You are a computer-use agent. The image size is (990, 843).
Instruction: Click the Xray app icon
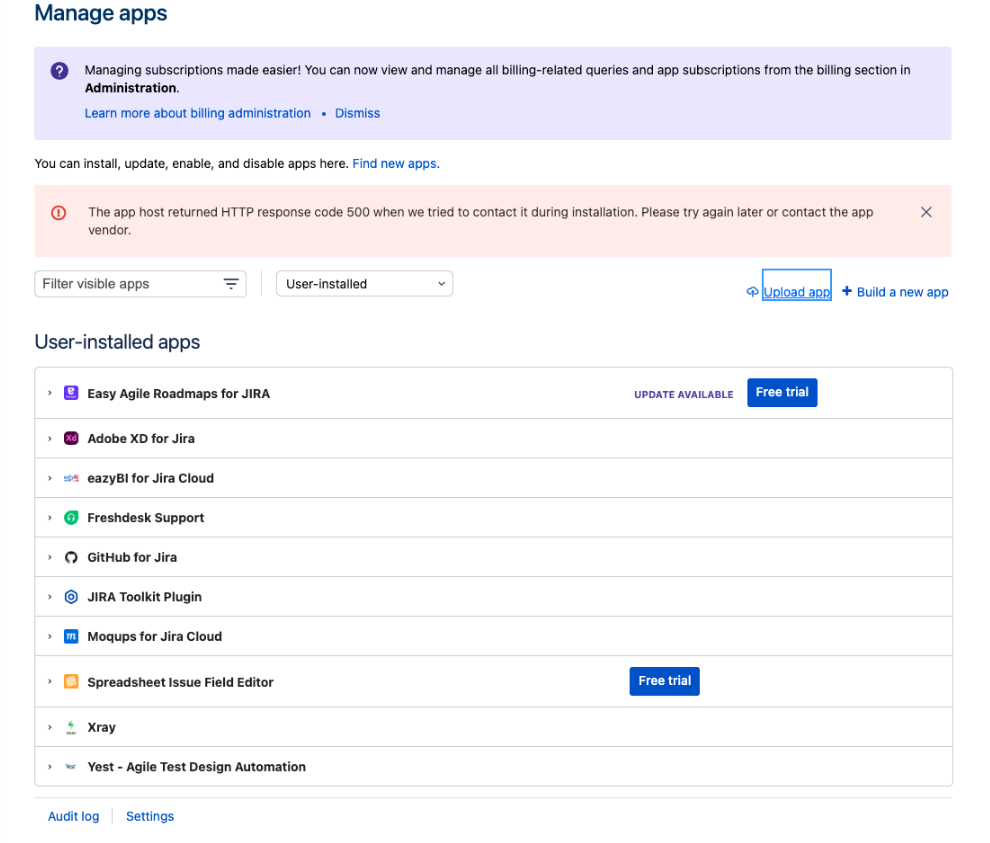tap(71, 727)
